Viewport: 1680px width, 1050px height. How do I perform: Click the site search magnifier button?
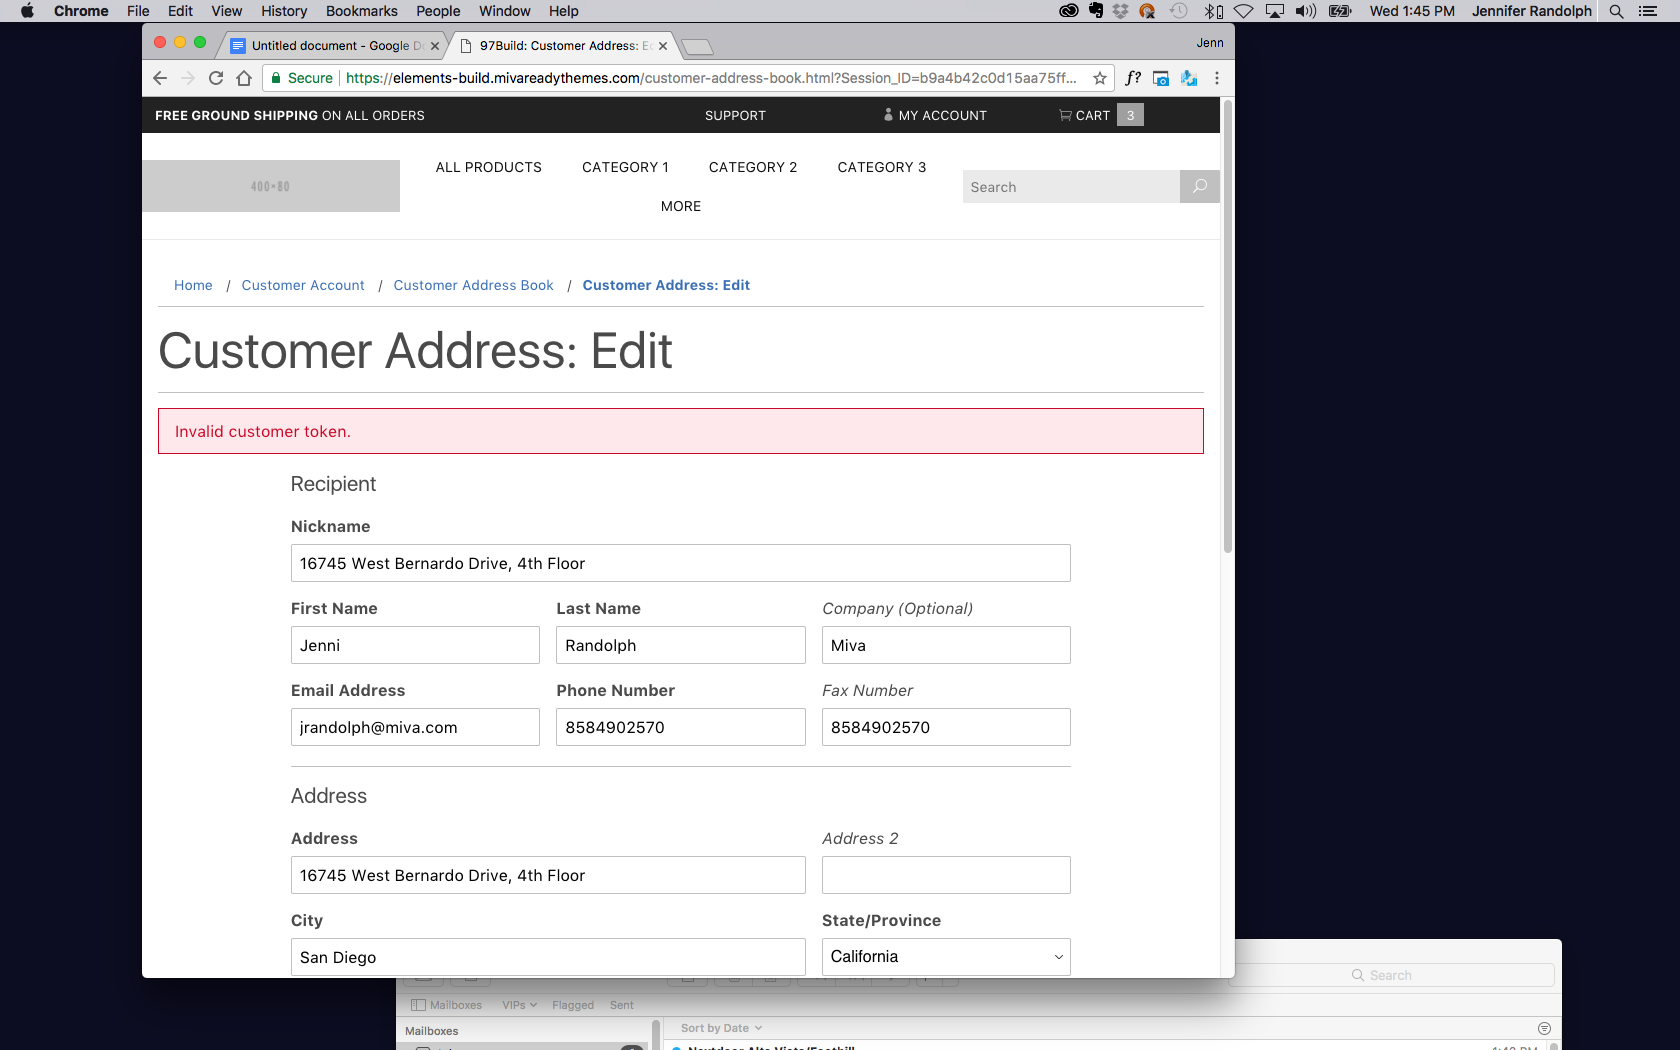point(1200,186)
